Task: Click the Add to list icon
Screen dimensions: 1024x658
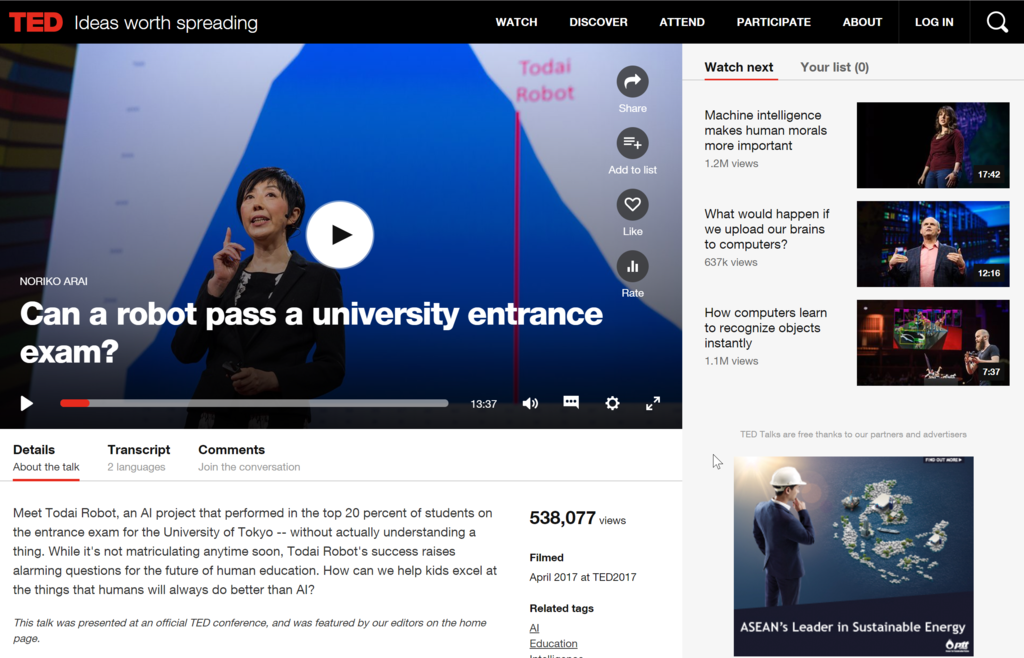Action: pos(632,143)
